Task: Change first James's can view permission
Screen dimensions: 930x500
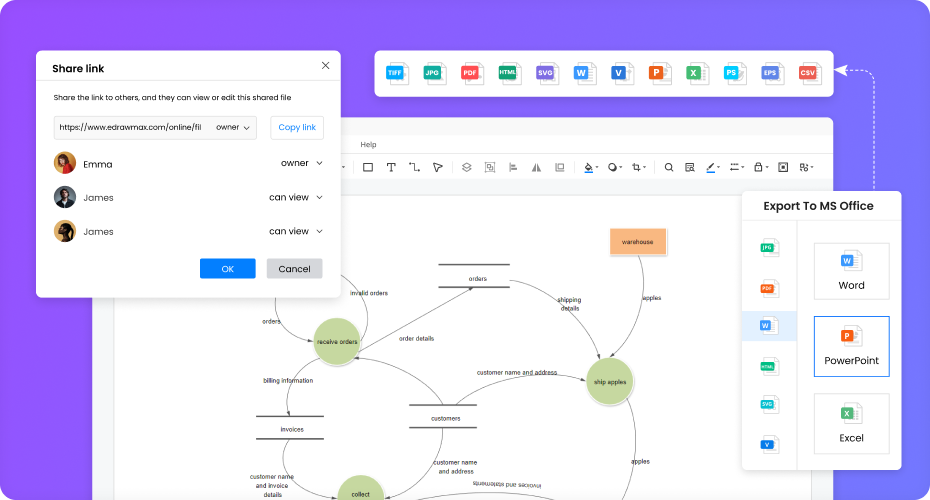Action: pos(295,197)
